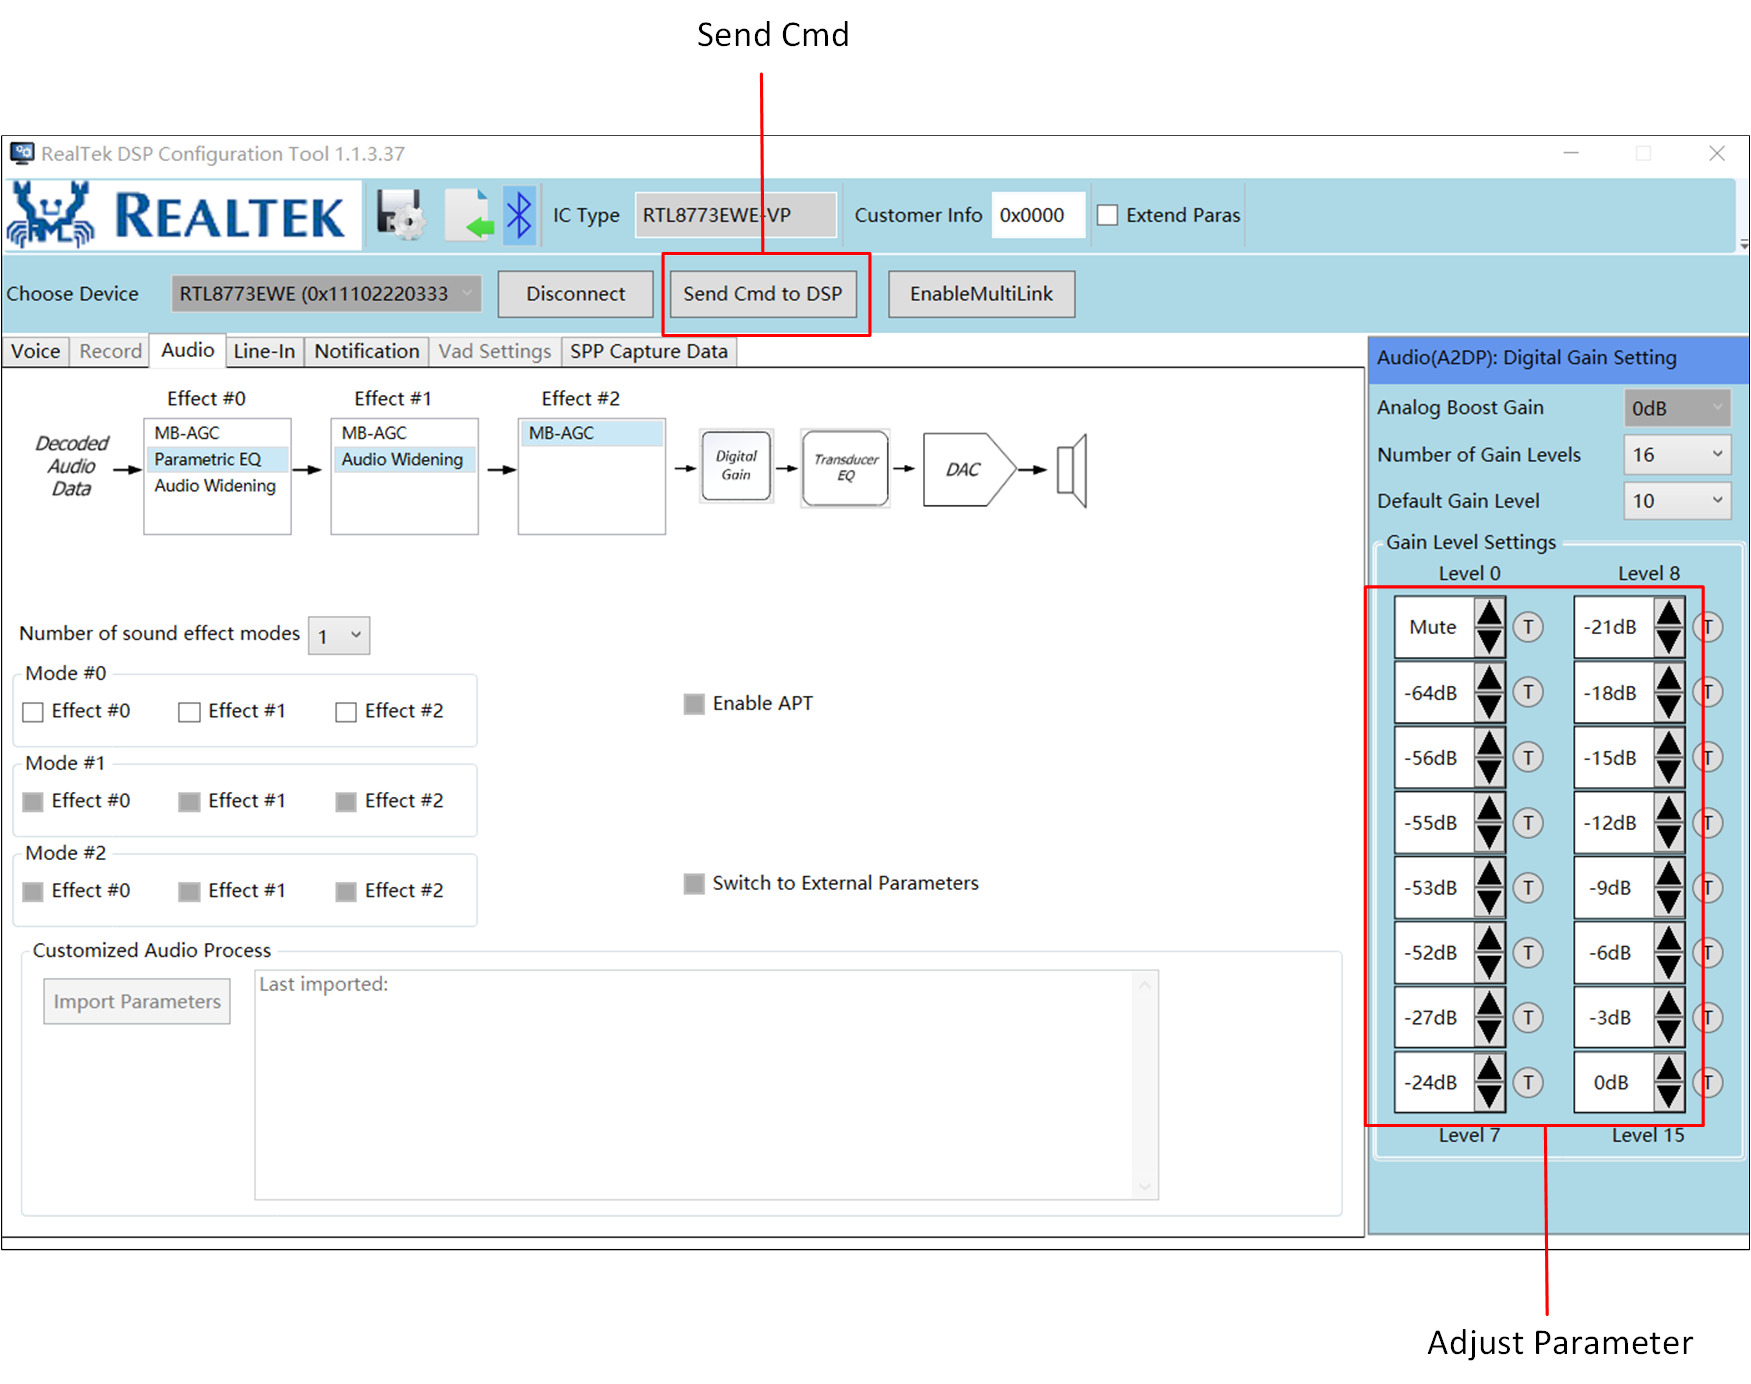This screenshot has width=1751, height=1384.
Task: Click the Disconnect button
Action: 575,294
